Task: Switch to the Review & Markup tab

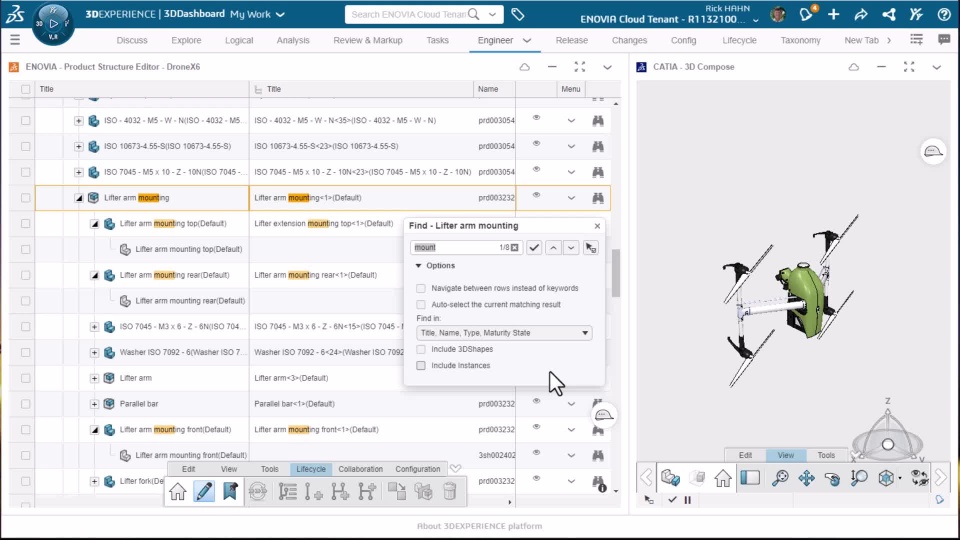Action: 367,40
